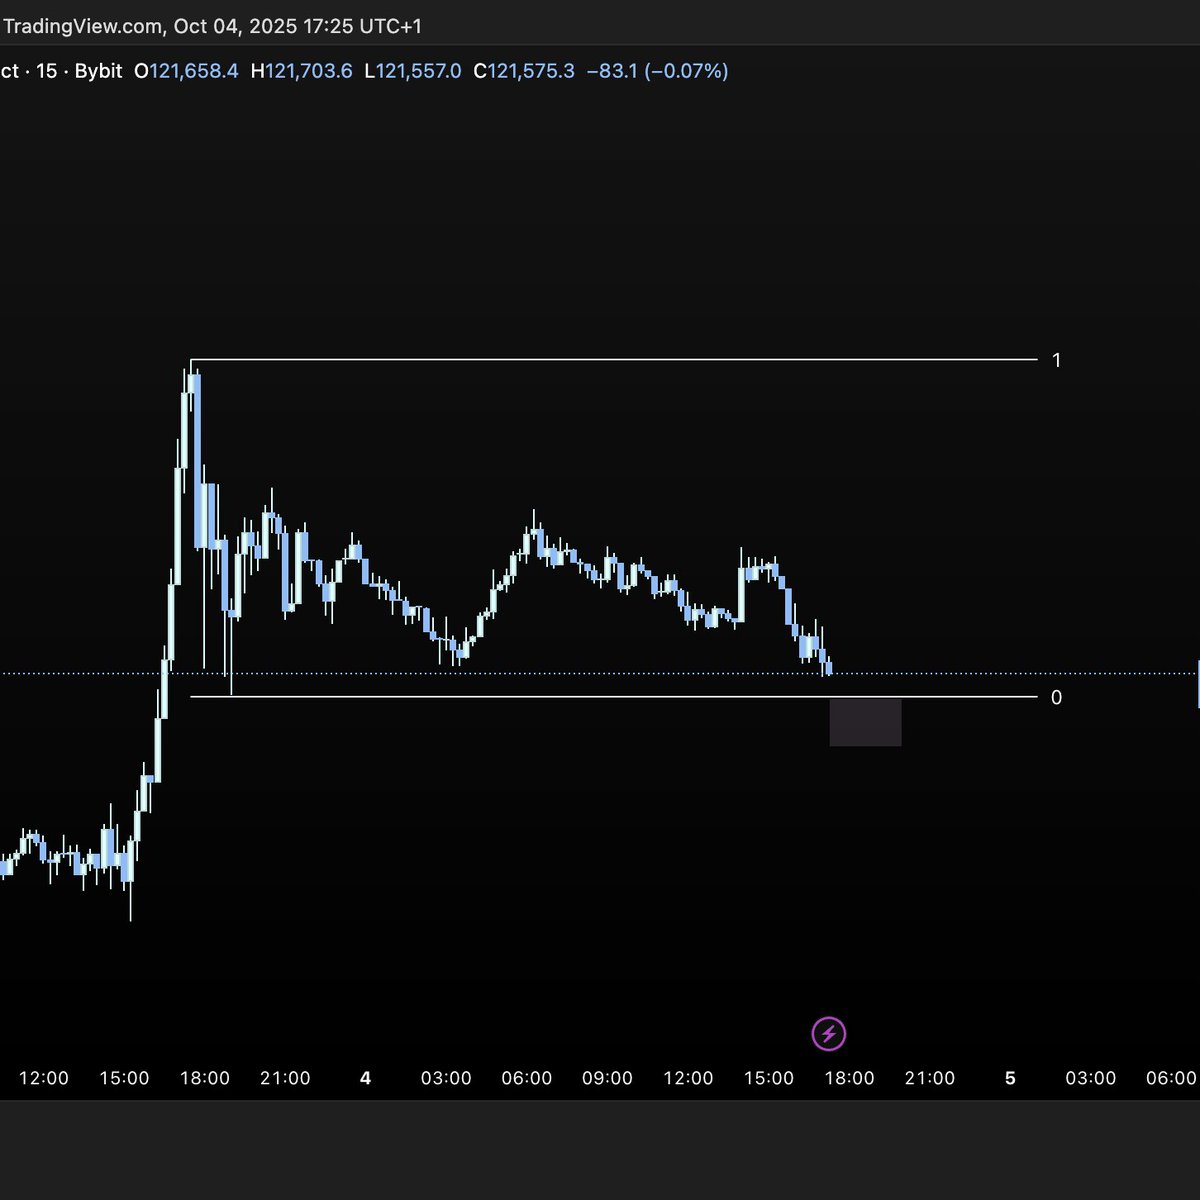Click the 15 minute interval label
The height and width of the screenshot is (1200, 1200).
point(46,71)
